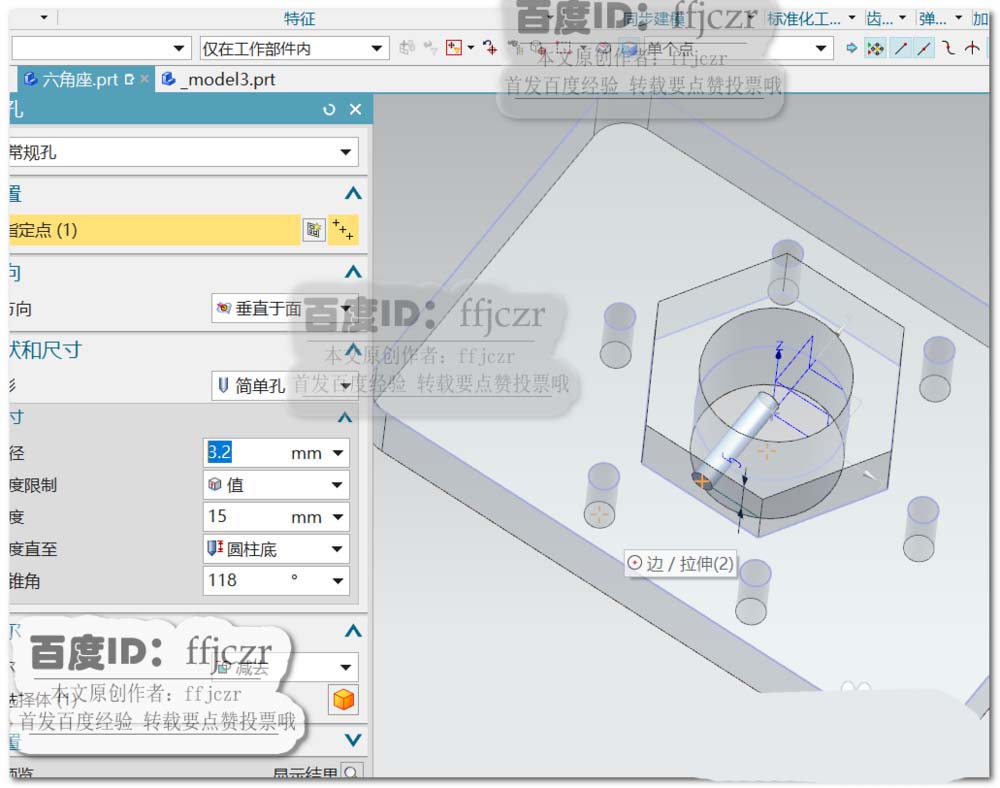Open the depth 15 mm options arrow
The width and height of the screenshot is (1000, 788).
(x=338, y=517)
